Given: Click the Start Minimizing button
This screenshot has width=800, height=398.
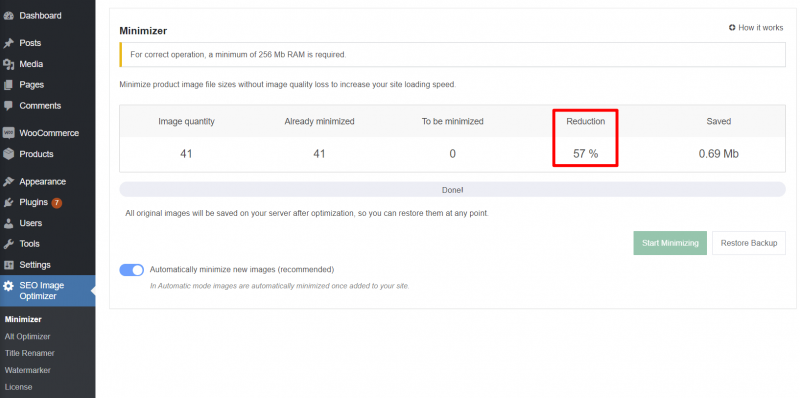Looking at the screenshot, I should pos(670,243).
